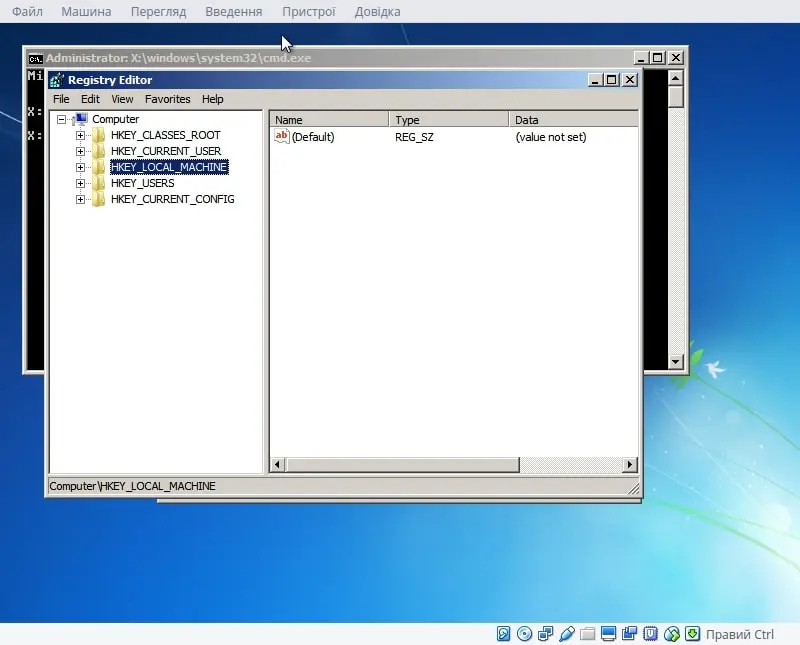Select HKEY_CLASSES_ROOT in the tree
The width and height of the screenshot is (800, 645).
click(x=166, y=135)
